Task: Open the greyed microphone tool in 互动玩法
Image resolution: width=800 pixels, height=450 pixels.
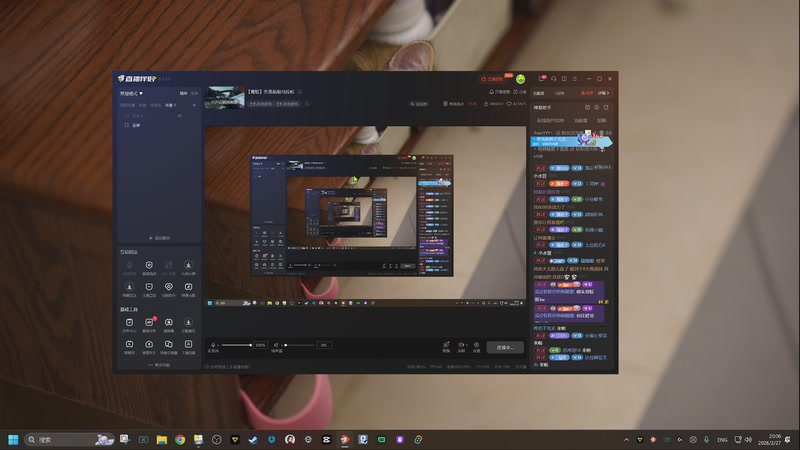Action: tap(130, 267)
